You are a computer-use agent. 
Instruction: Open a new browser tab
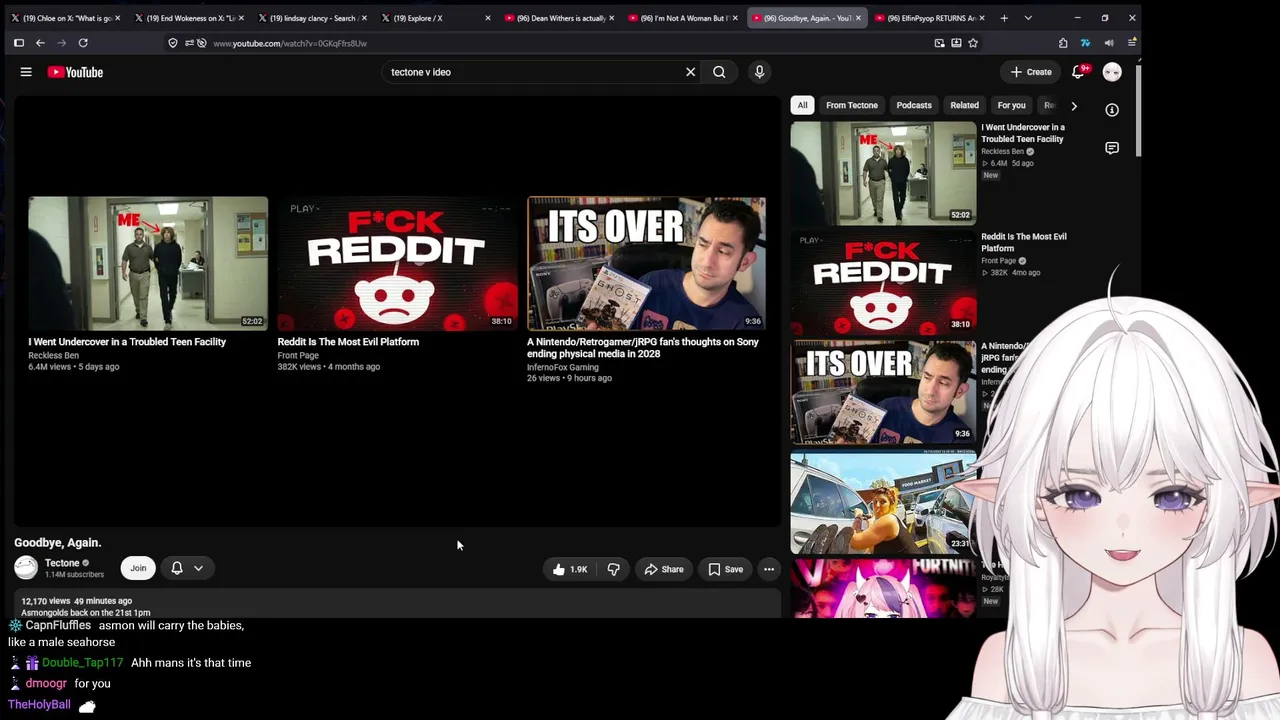click(1004, 18)
